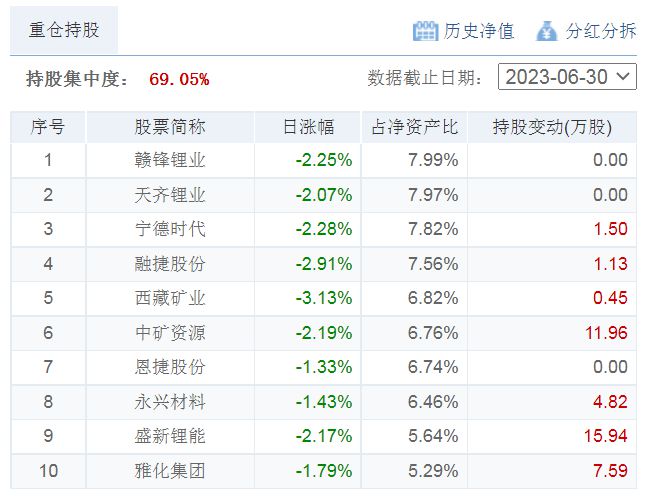Screen dimensions: 646x504
Task: Click the 日涨幅 column header
Action: pyautogui.click(x=308, y=127)
